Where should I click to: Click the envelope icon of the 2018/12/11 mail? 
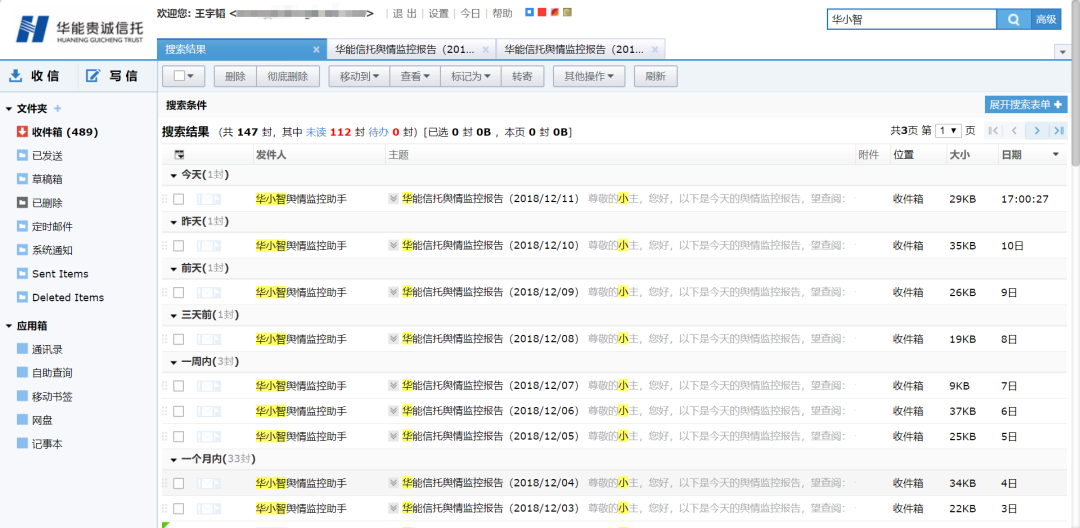pyautogui.click(x=209, y=199)
